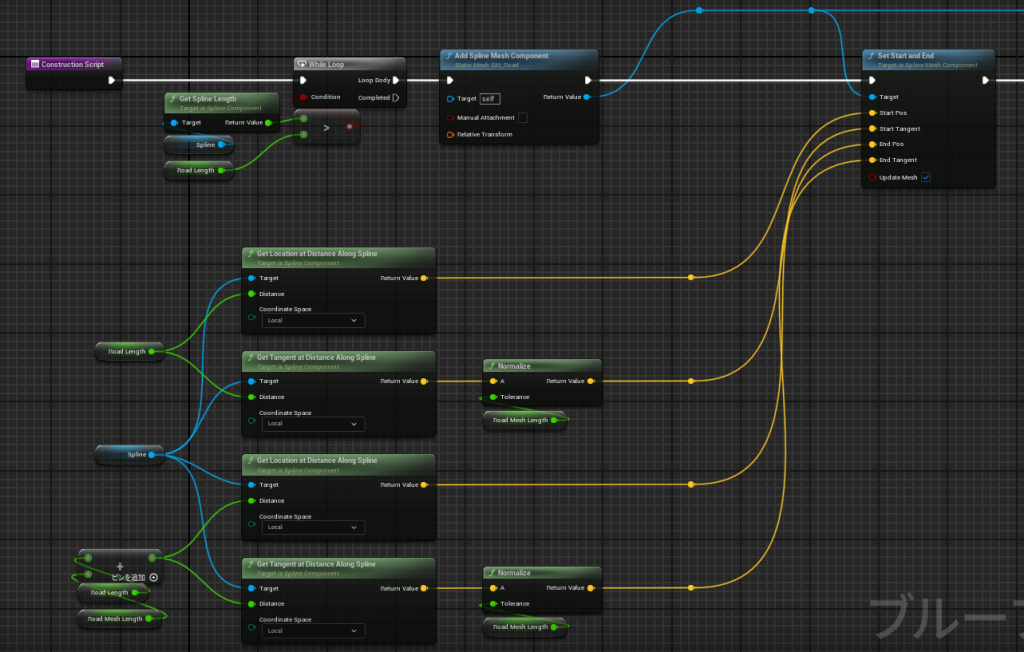Click the Completed exec pin on While Loop
The width and height of the screenshot is (1024, 652).
tap(396, 97)
